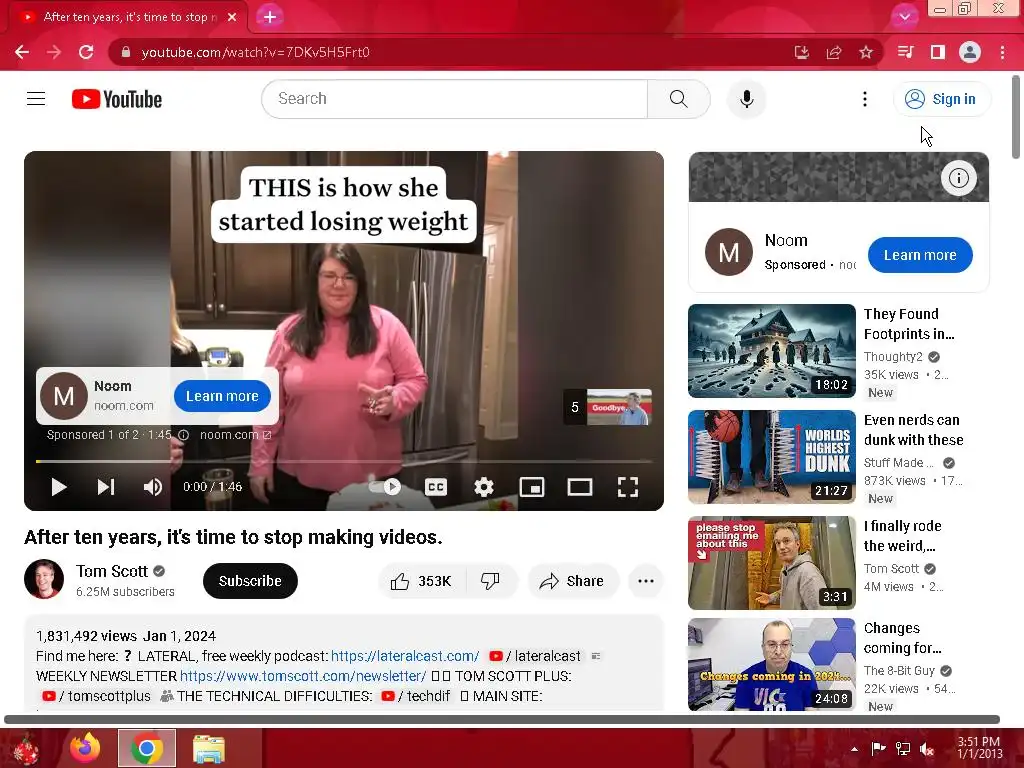Image resolution: width=1024 pixels, height=768 pixels.
Task: Start voice search with microphone icon
Action: coord(746,99)
